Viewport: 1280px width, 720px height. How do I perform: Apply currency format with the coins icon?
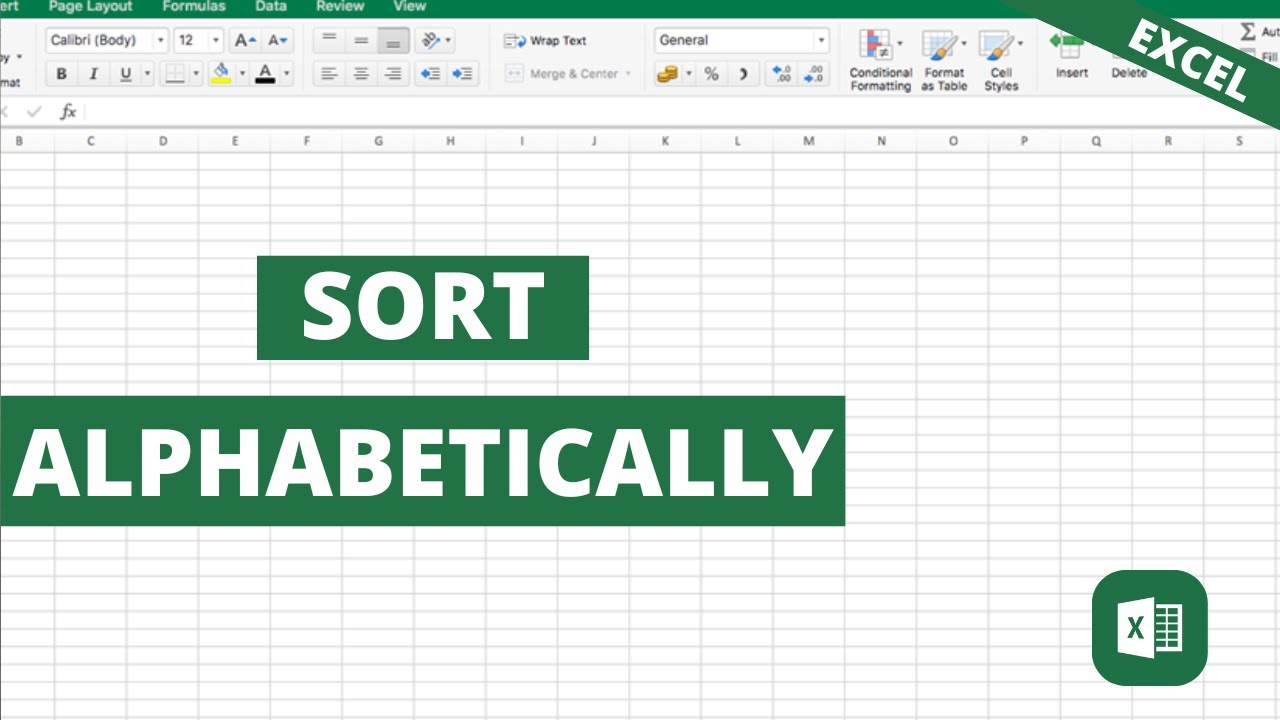point(667,74)
